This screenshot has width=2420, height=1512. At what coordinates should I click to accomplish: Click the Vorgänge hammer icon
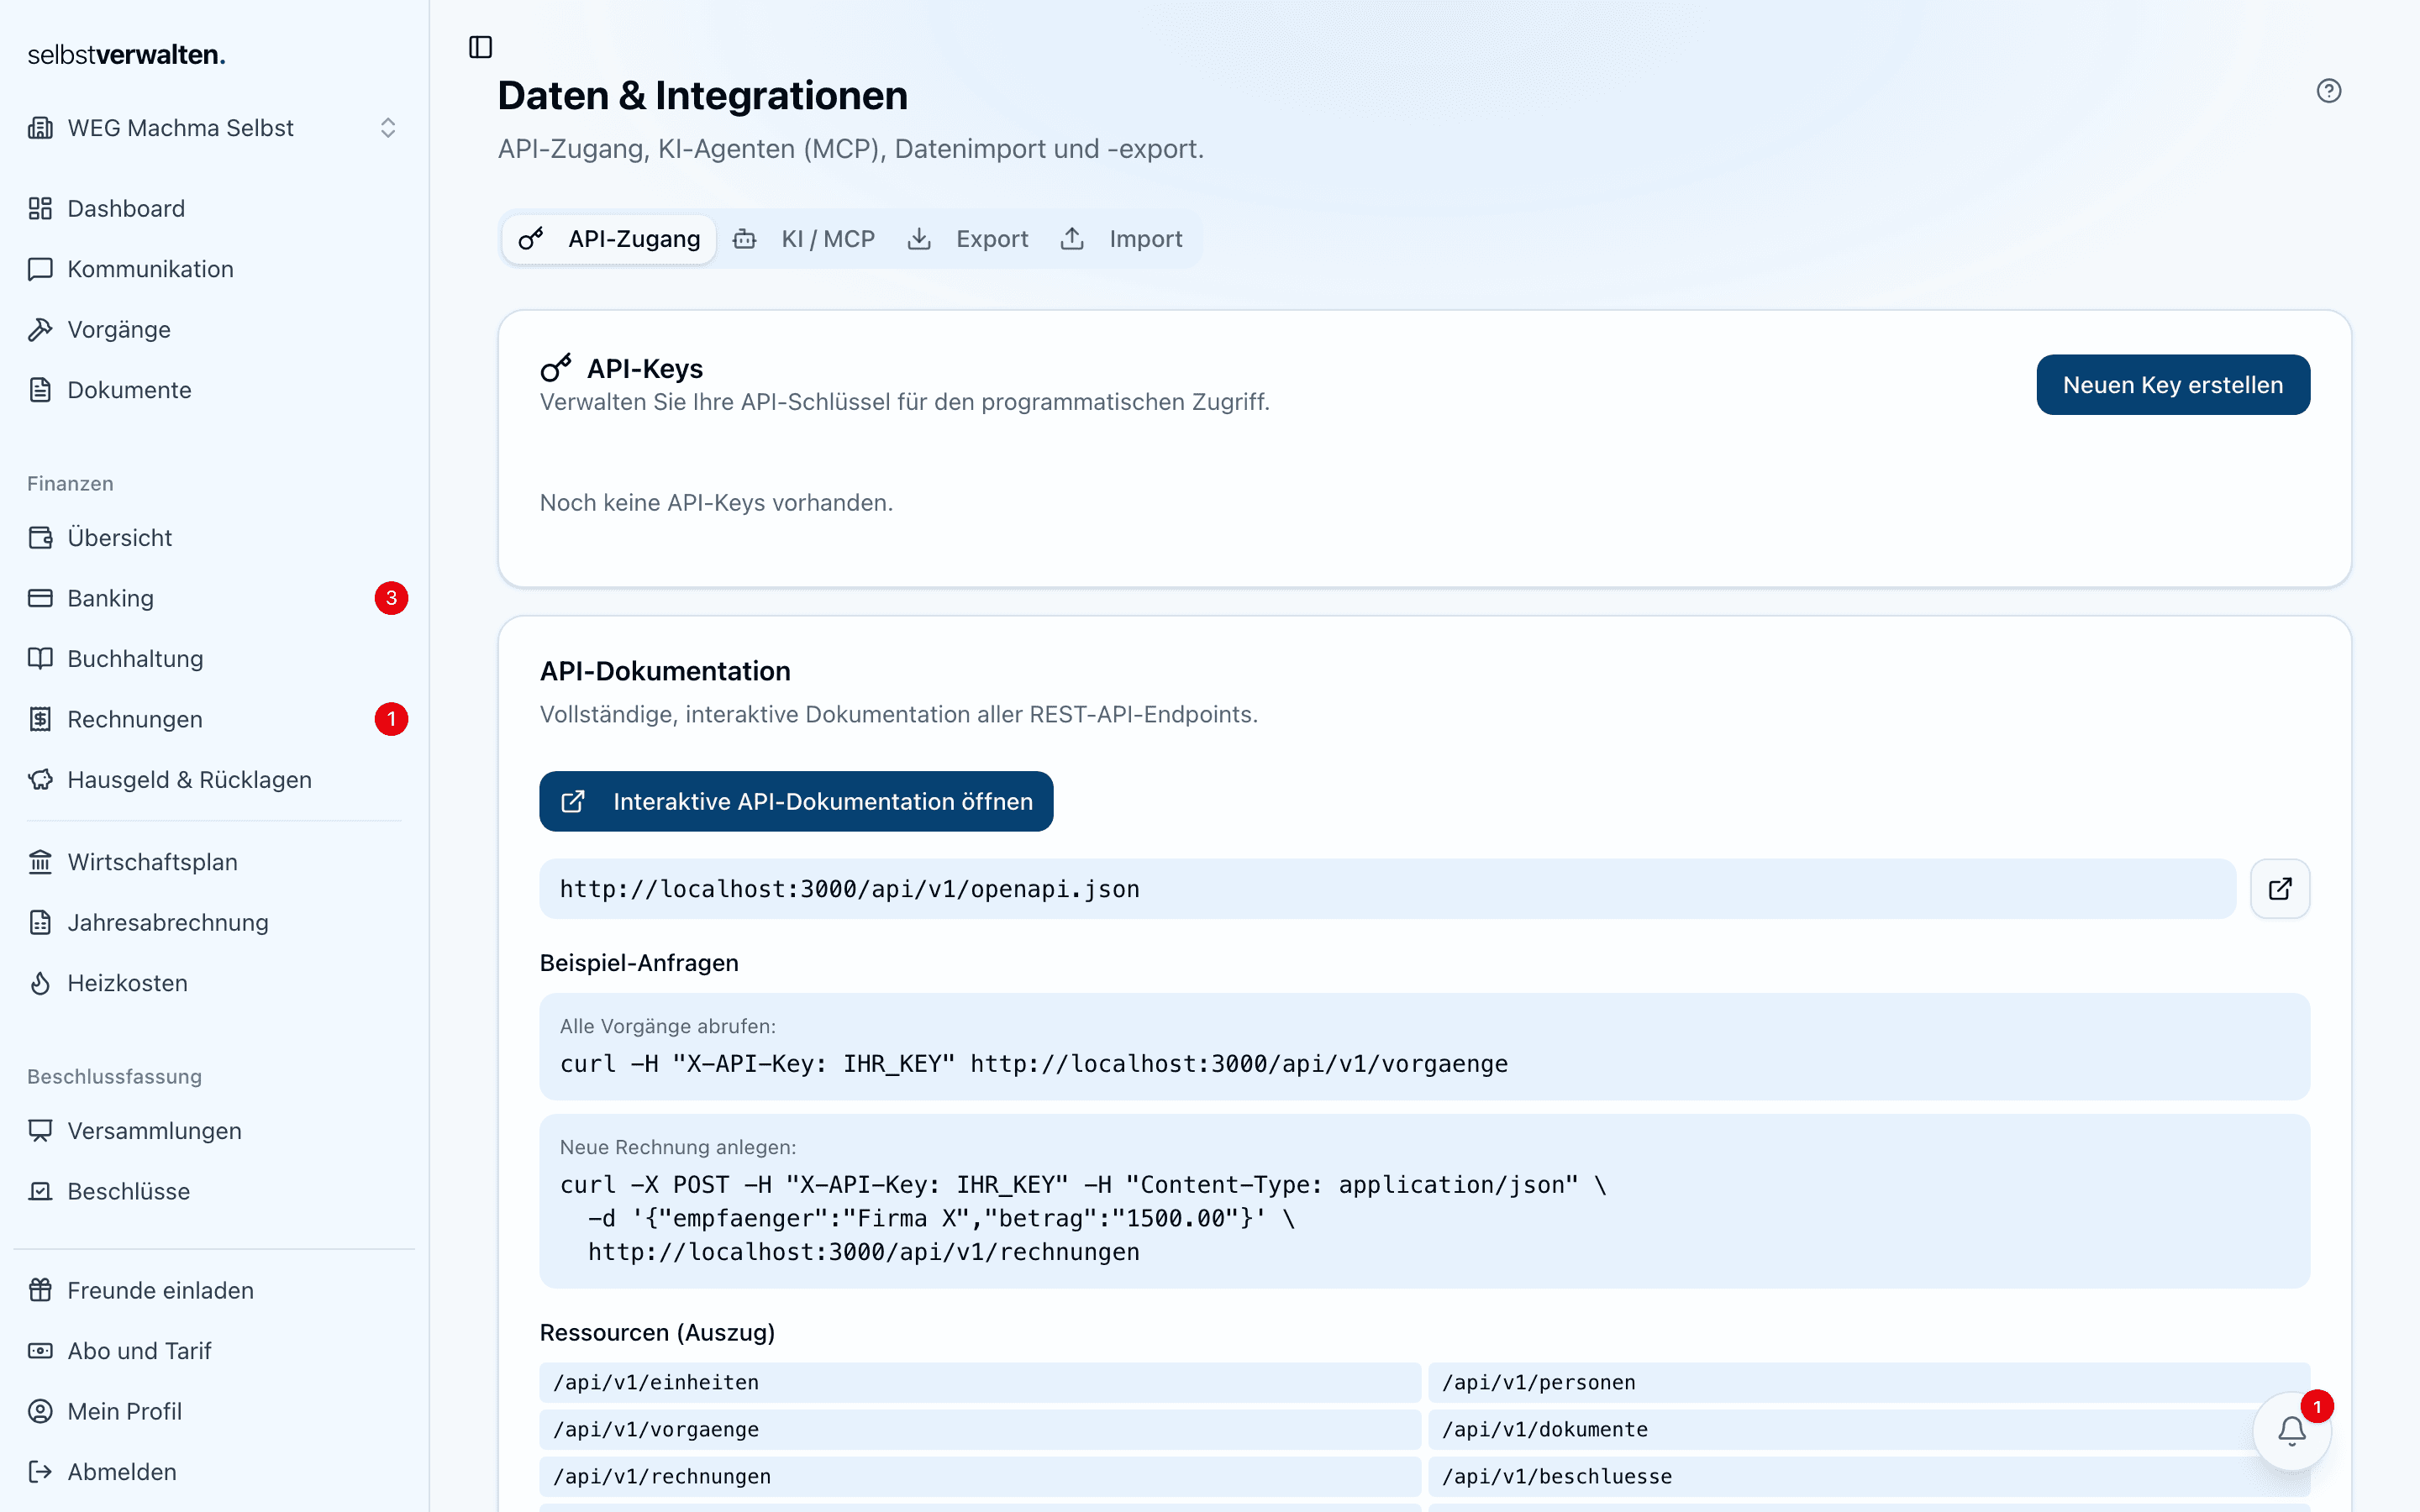[40, 329]
